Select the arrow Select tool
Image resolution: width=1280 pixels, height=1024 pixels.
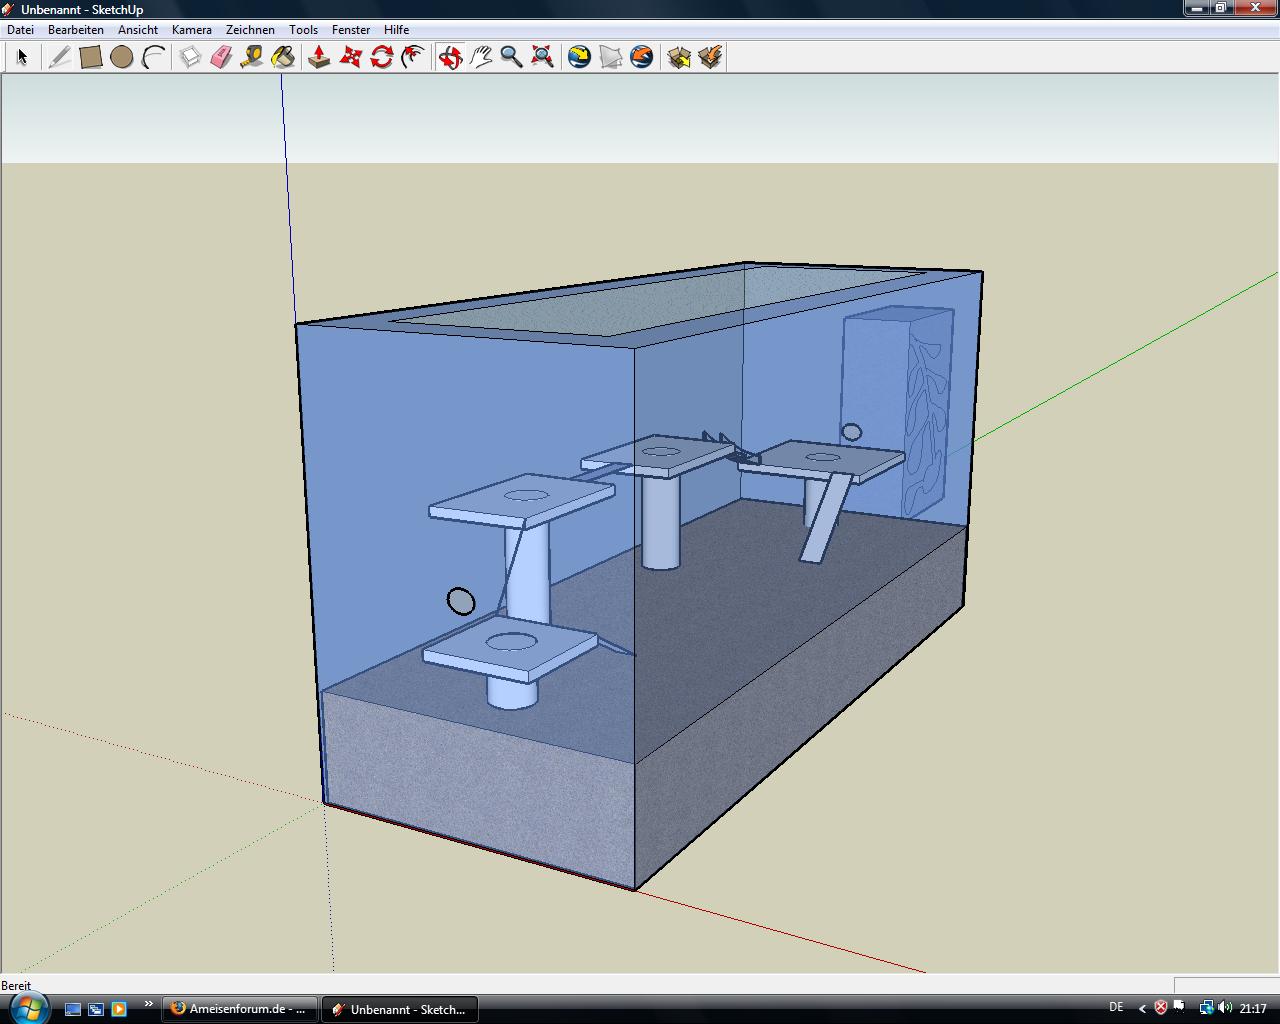(x=22, y=57)
